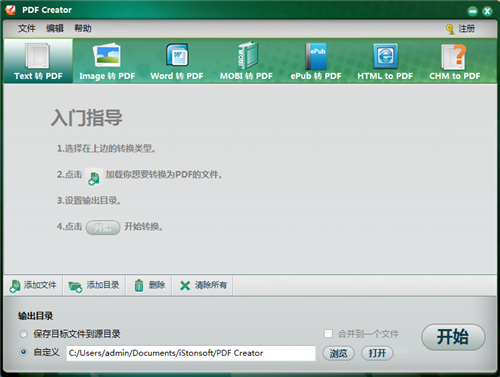Open the 帮助 menu
The height and width of the screenshot is (377, 500).
click(83, 28)
